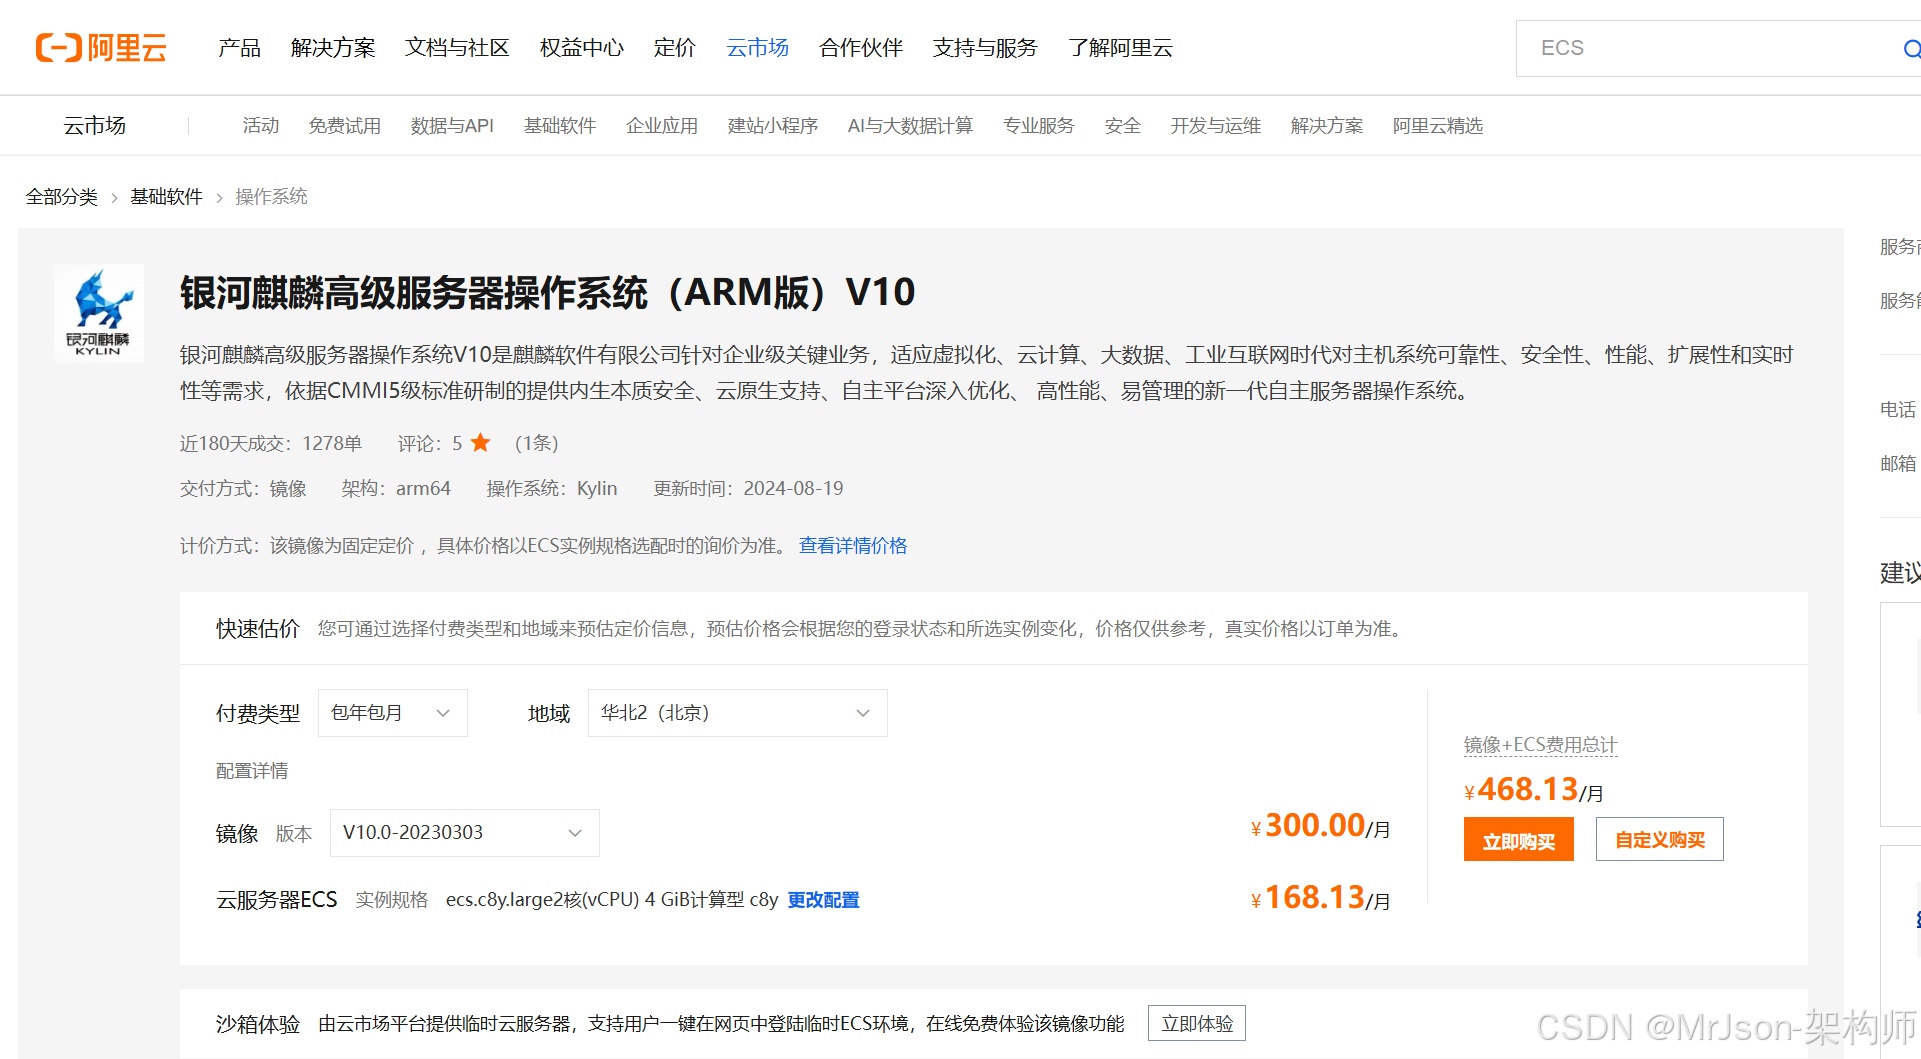Click the product title 银河麒麟高级服务器操作系统
Image resolution: width=1921 pixels, height=1059 pixels.
(548, 293)
